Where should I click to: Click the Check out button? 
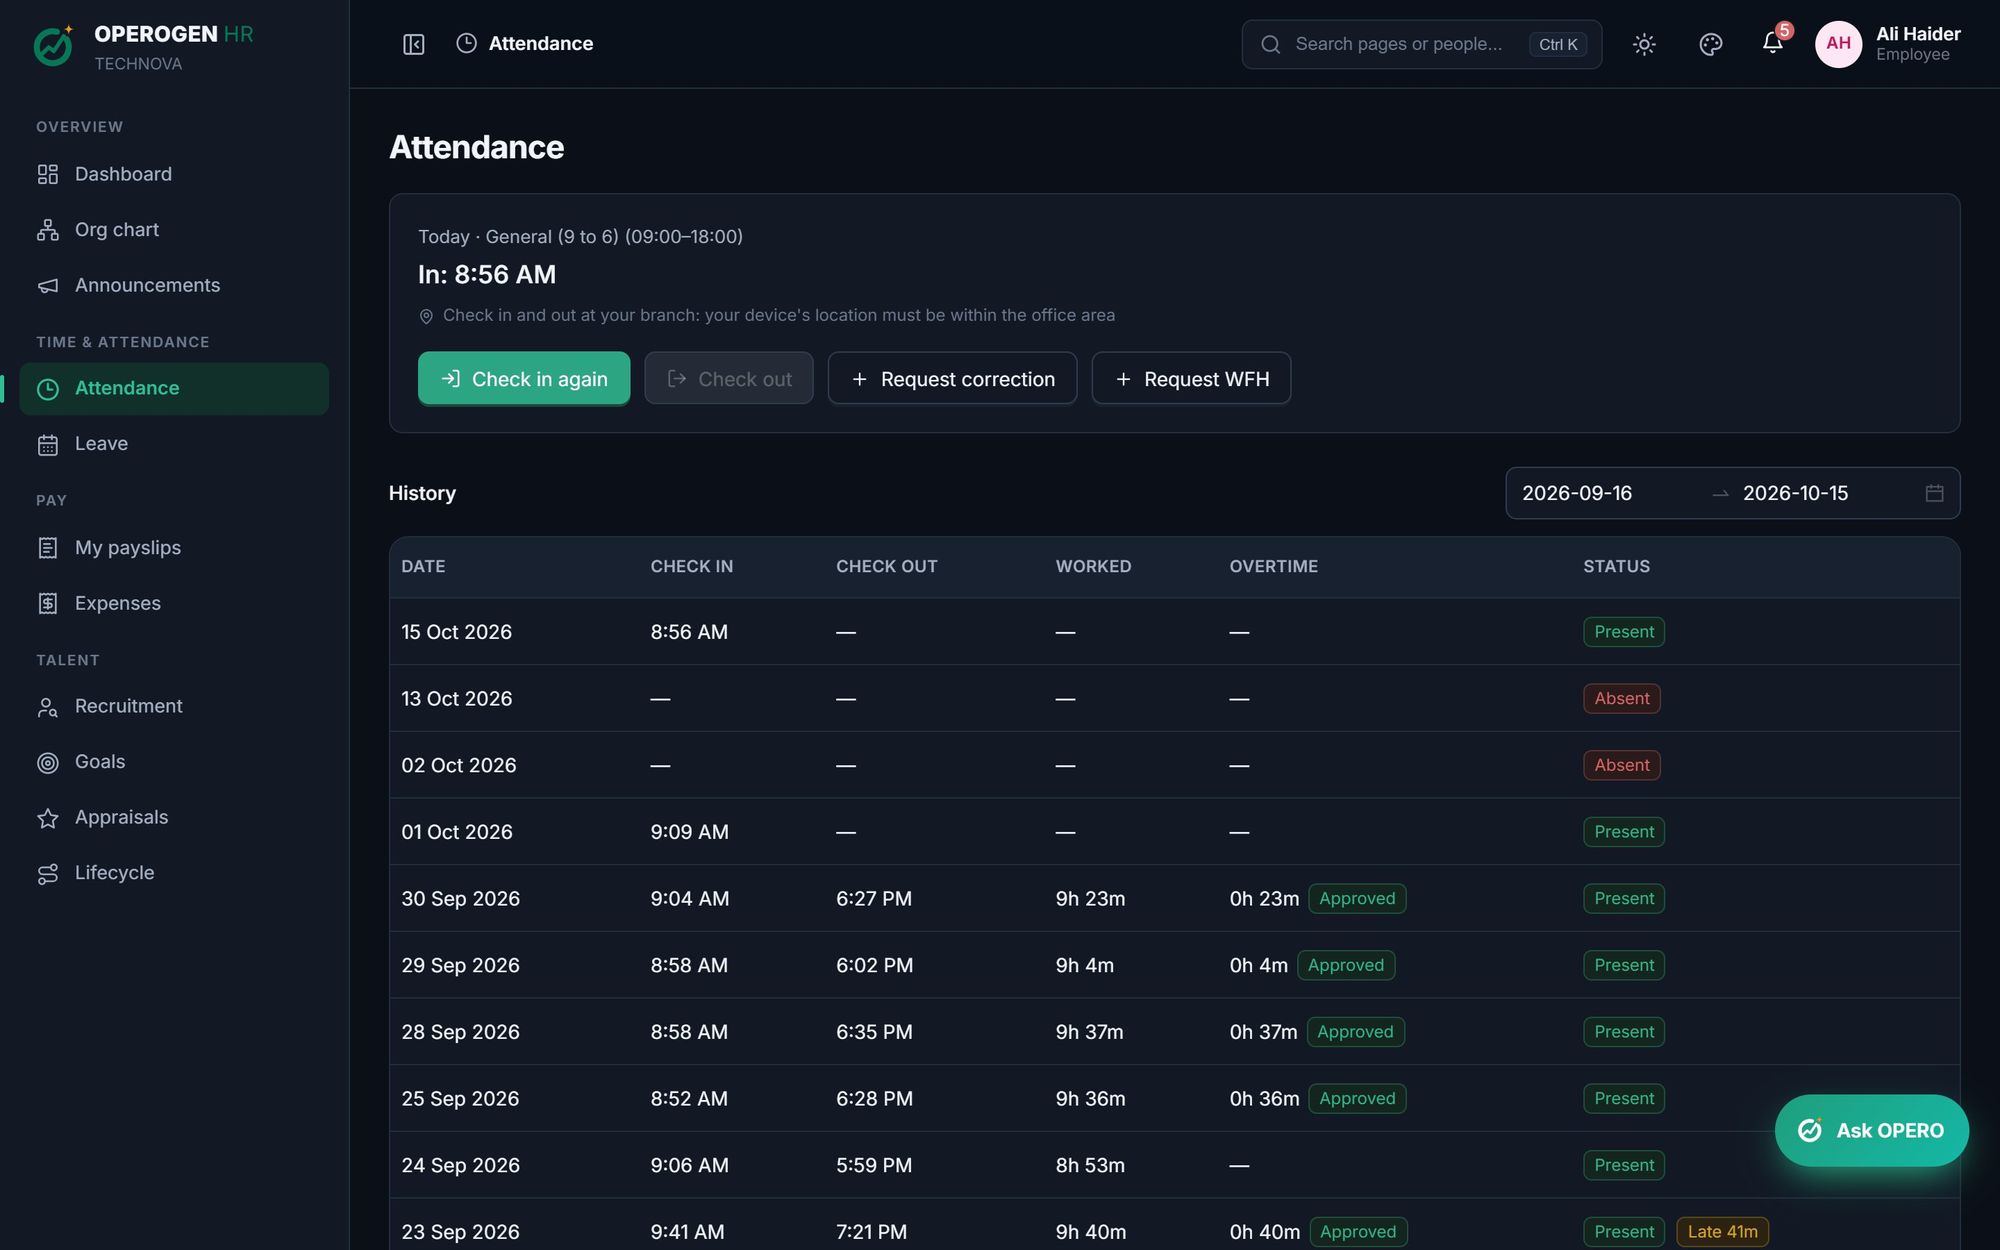pyautogui.click(x=729, y=379)
